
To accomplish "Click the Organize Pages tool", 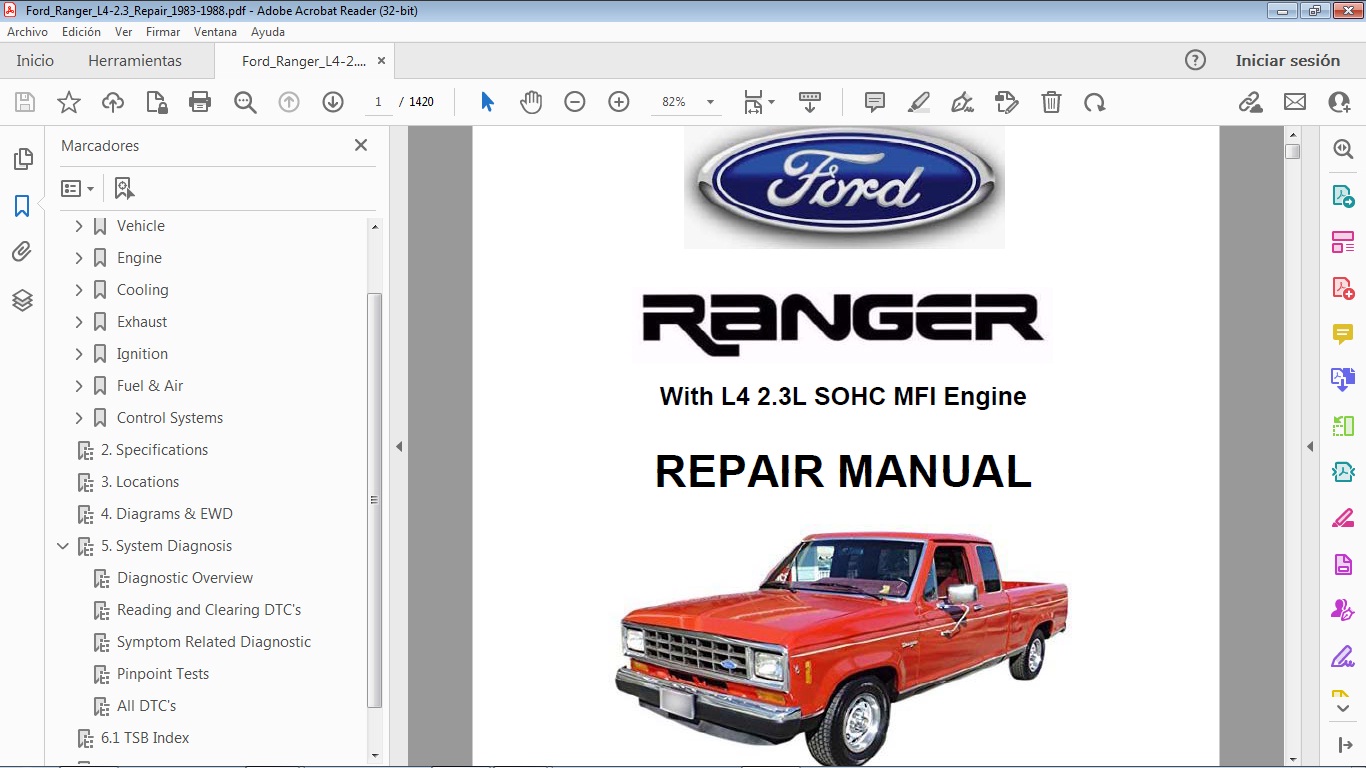I will [x=1342, y=240].
